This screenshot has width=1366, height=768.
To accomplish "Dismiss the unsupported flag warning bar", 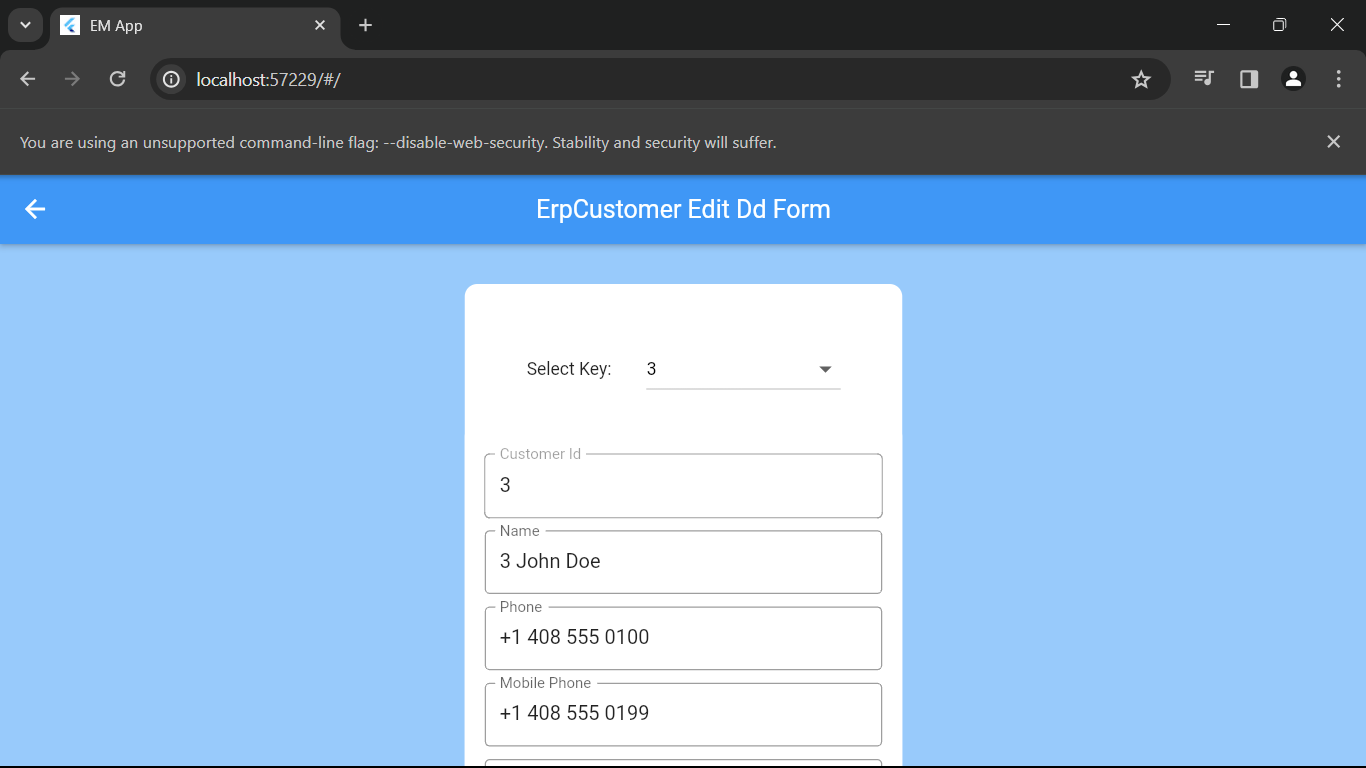I will pos(1333,142).
